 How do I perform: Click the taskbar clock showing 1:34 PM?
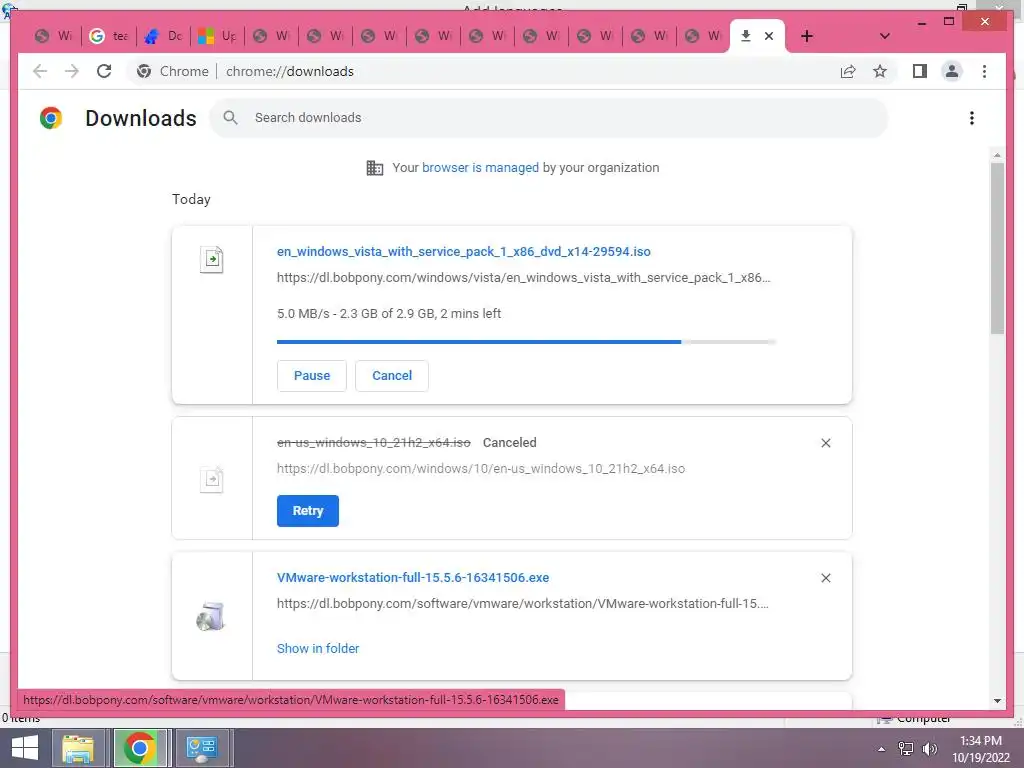tap(981, 748)
